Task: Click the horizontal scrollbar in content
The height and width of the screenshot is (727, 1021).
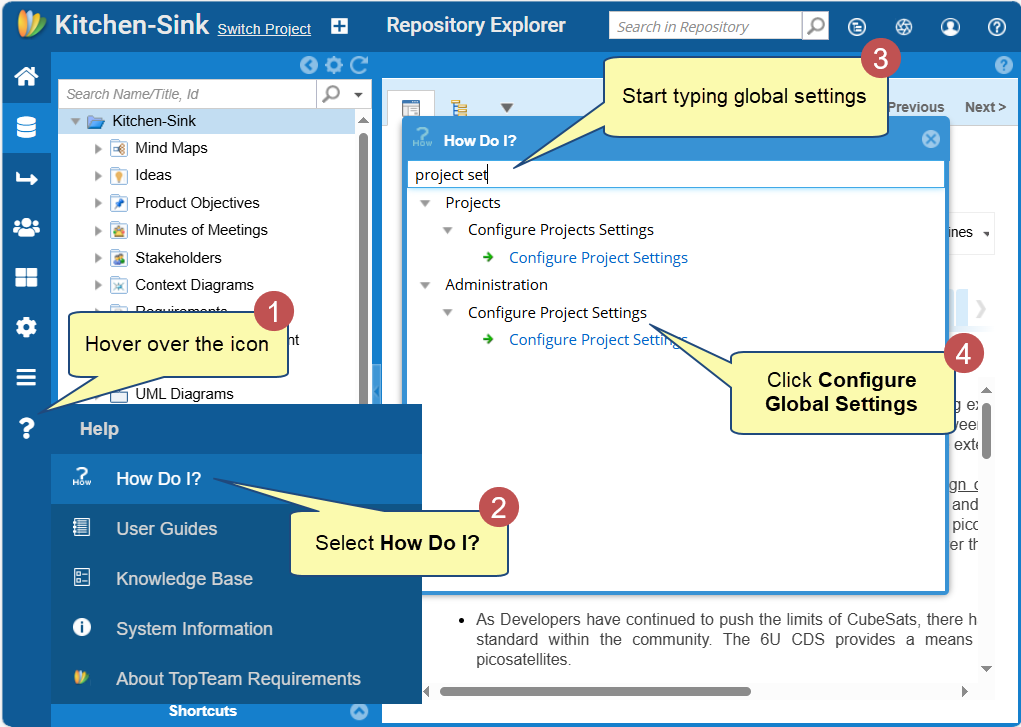Action: (x=595, y=691)
